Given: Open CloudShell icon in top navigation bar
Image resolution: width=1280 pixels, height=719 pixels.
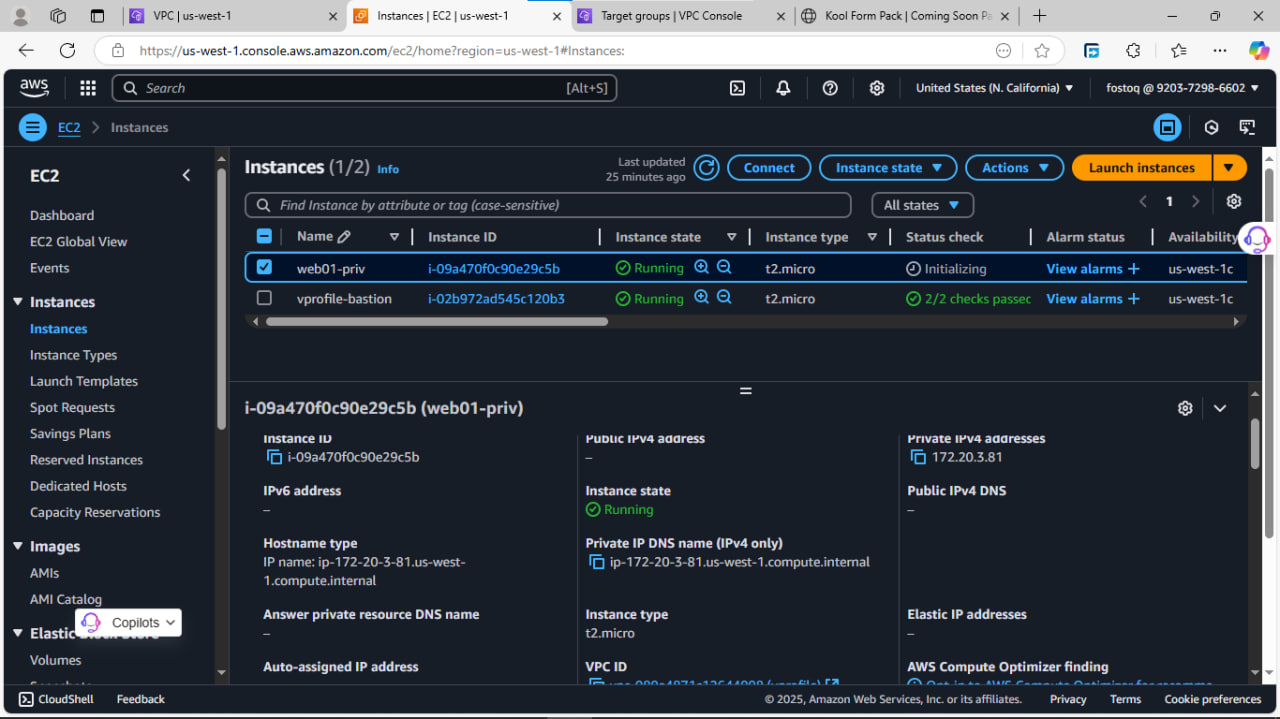Looking at the screenshot, I should [x=737, y=88].
